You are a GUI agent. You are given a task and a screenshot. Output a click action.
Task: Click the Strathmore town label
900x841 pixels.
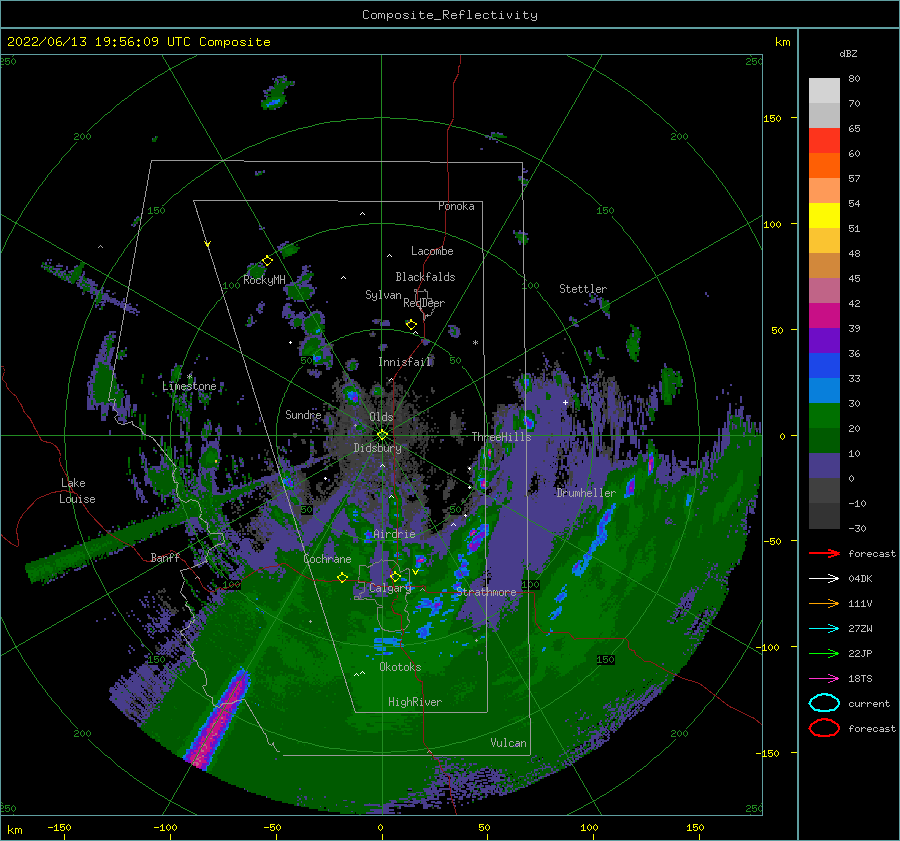coord(486,592)
